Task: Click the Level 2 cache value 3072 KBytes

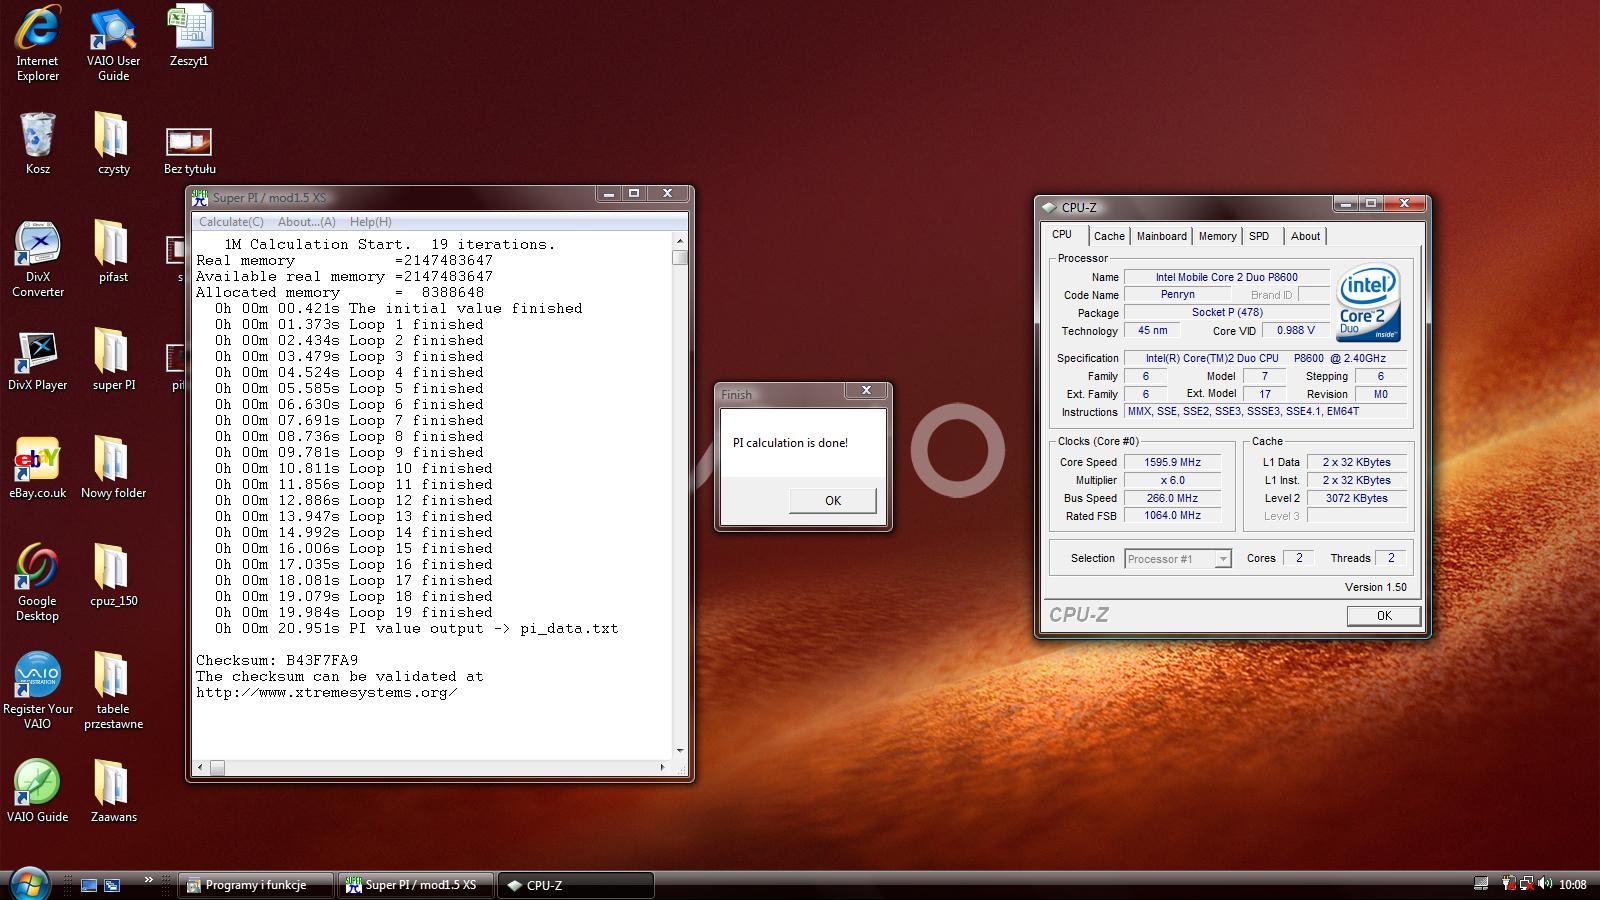Action: coord(1356,498)
